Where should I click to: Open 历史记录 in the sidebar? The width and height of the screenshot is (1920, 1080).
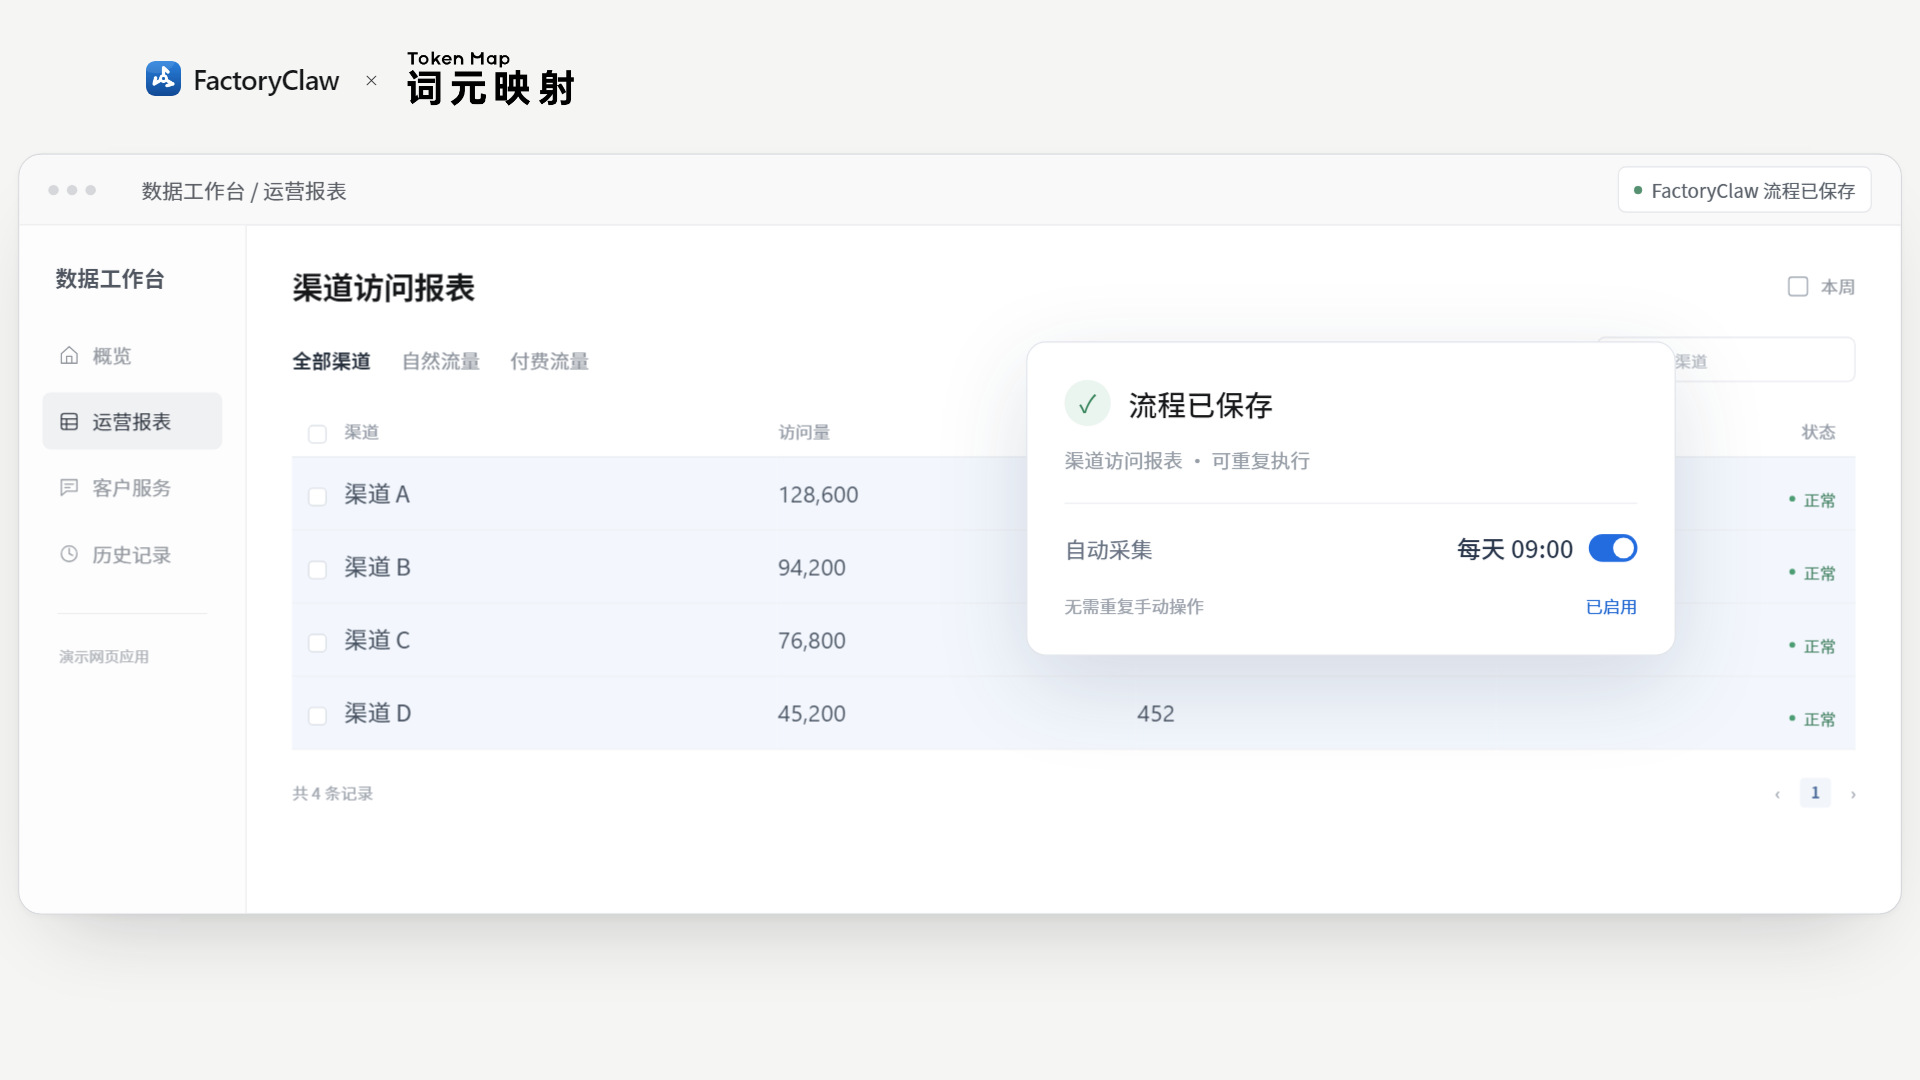[x=132, y=554]
